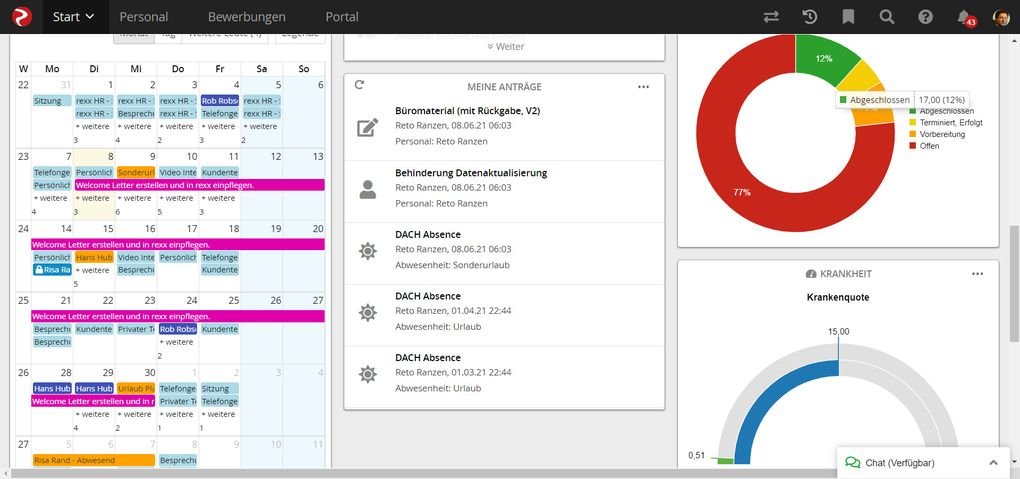Expand + weitere under Wednesday the 9th
The height and width of the screenshot is (479, 1020).
pos(134,198)
